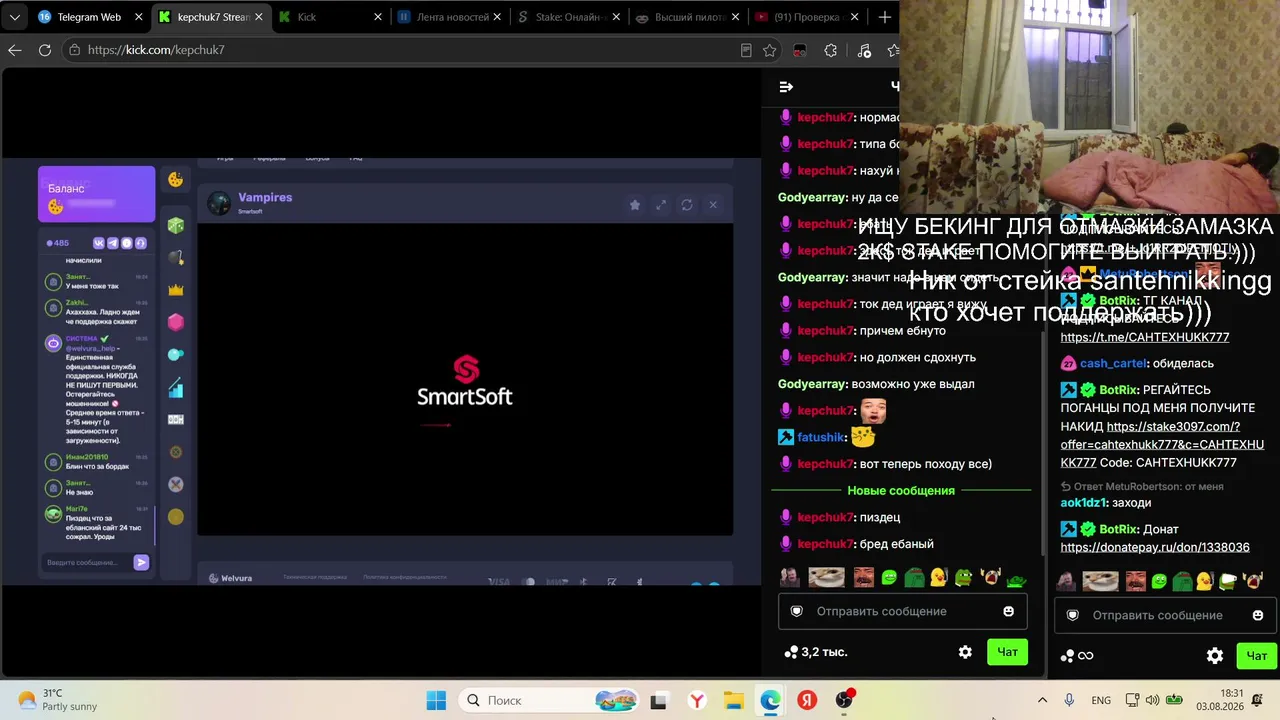Switch to the Stake: Онлайн tab
This screenshot has width=1280, height=720.
coord(571,17)
